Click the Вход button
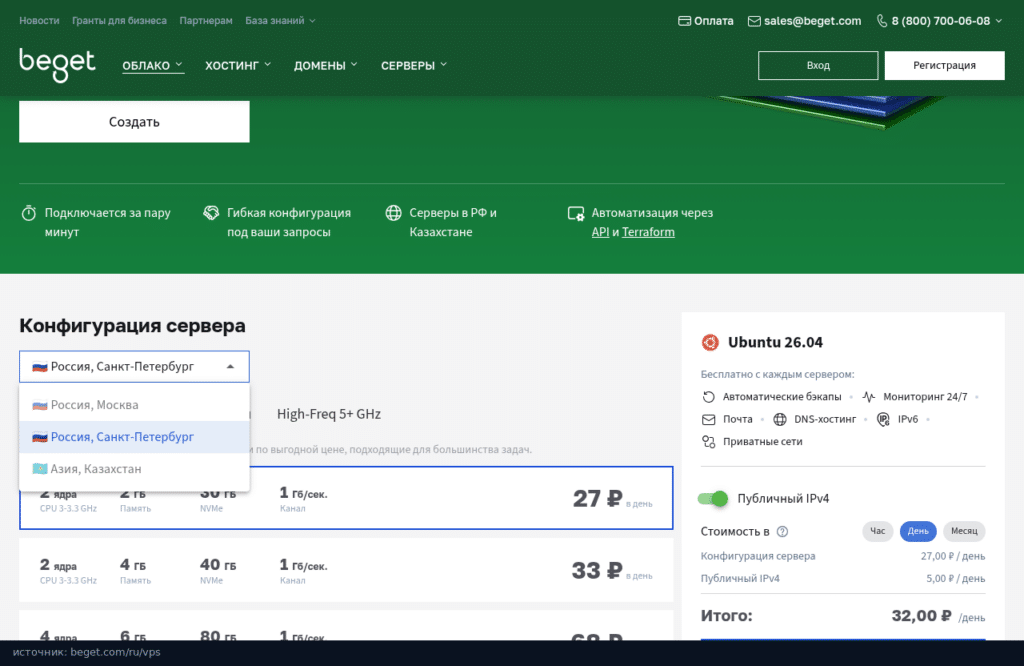 tap(818, 65)
